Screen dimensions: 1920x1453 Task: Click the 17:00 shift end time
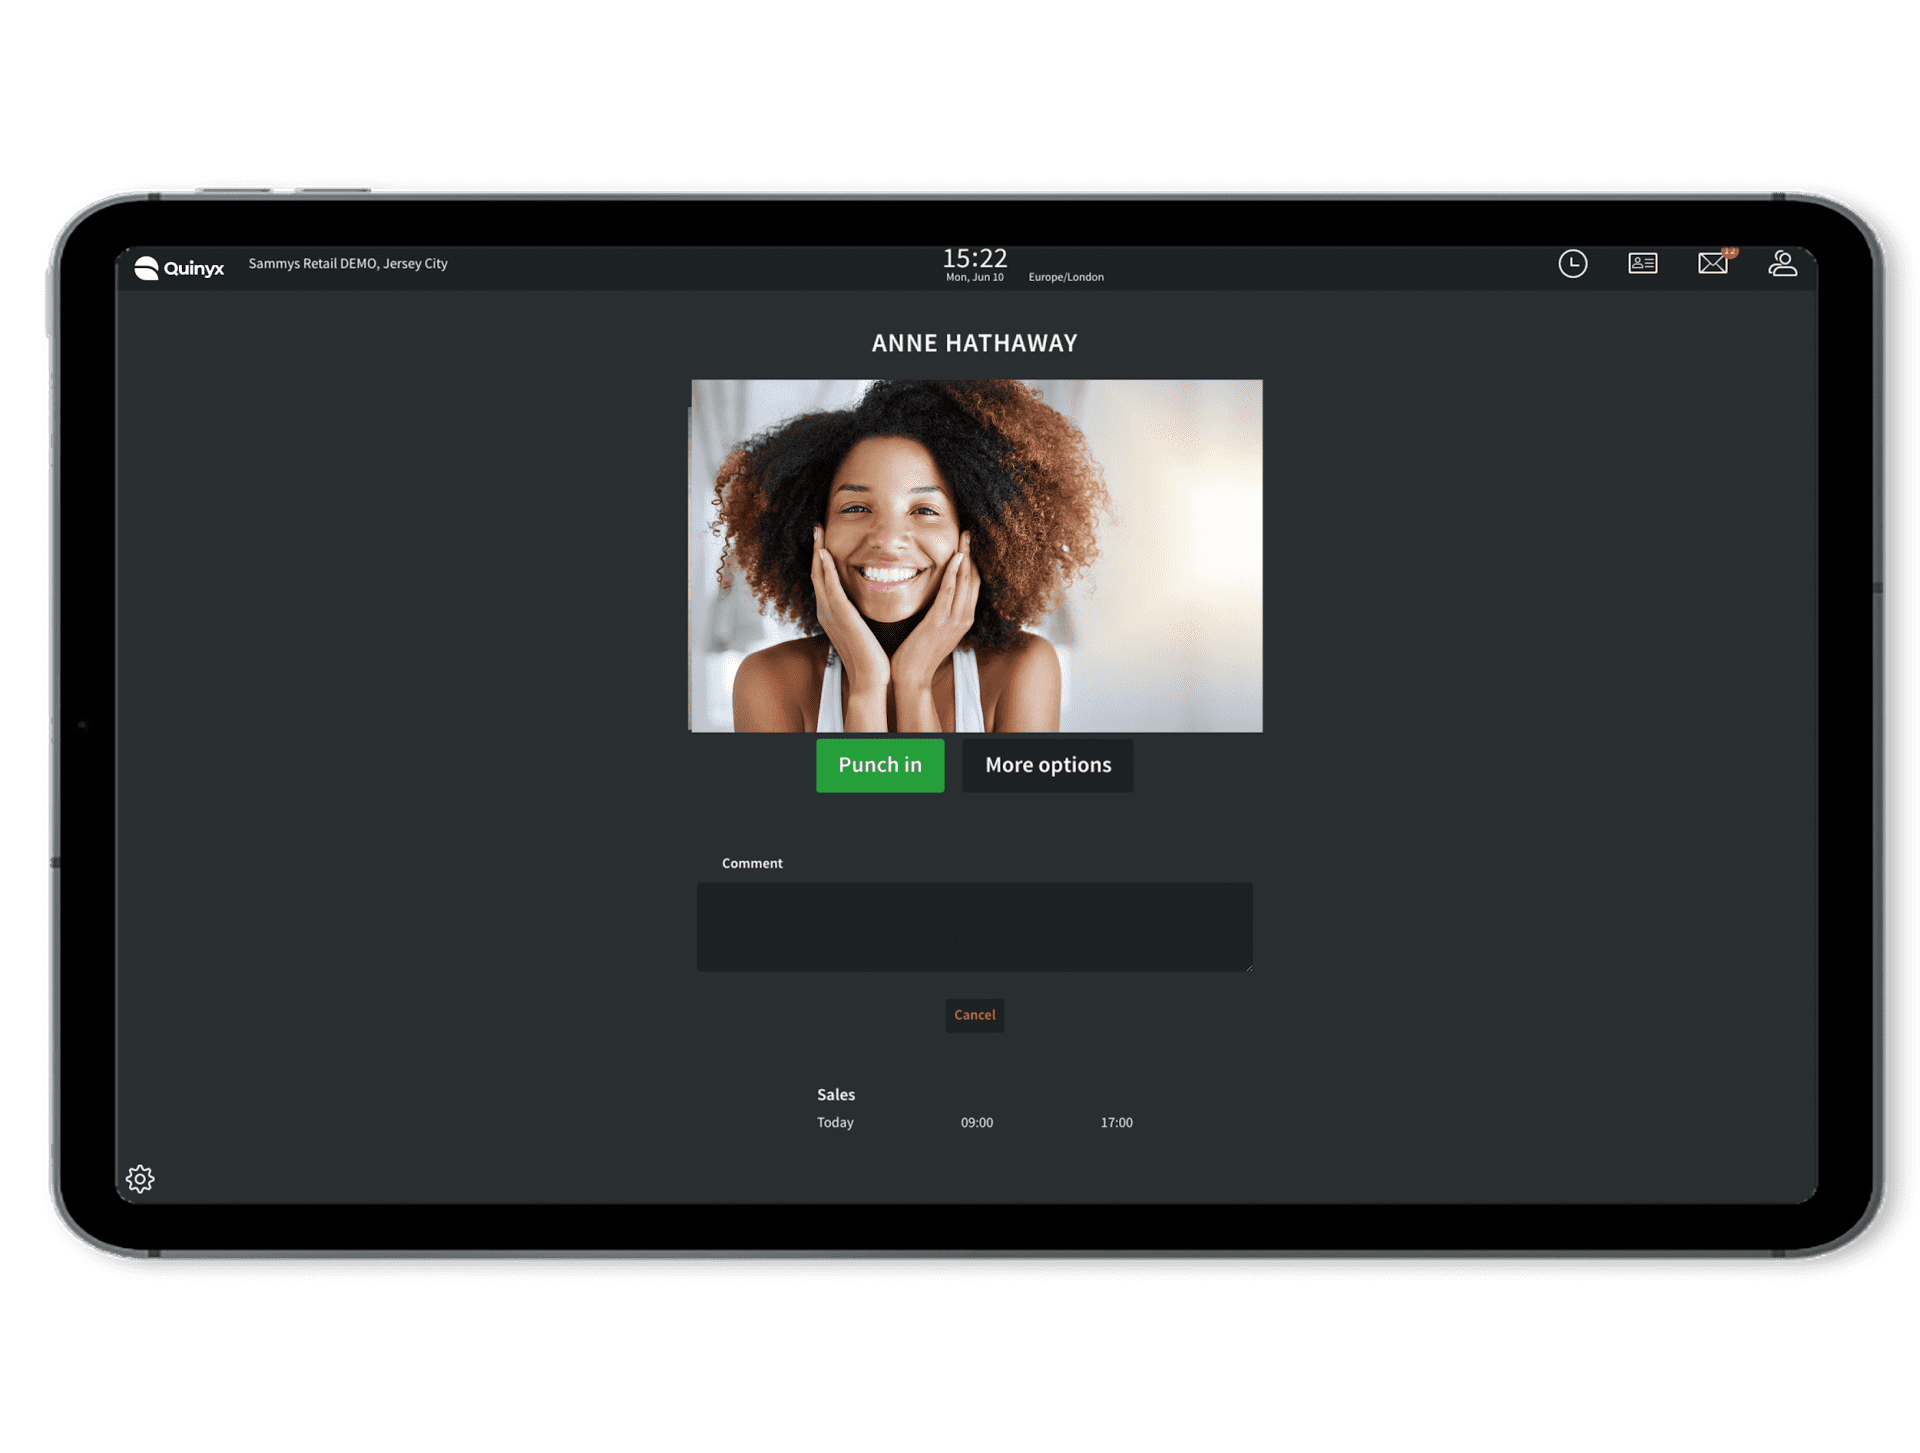(x=1116, y=1123)
